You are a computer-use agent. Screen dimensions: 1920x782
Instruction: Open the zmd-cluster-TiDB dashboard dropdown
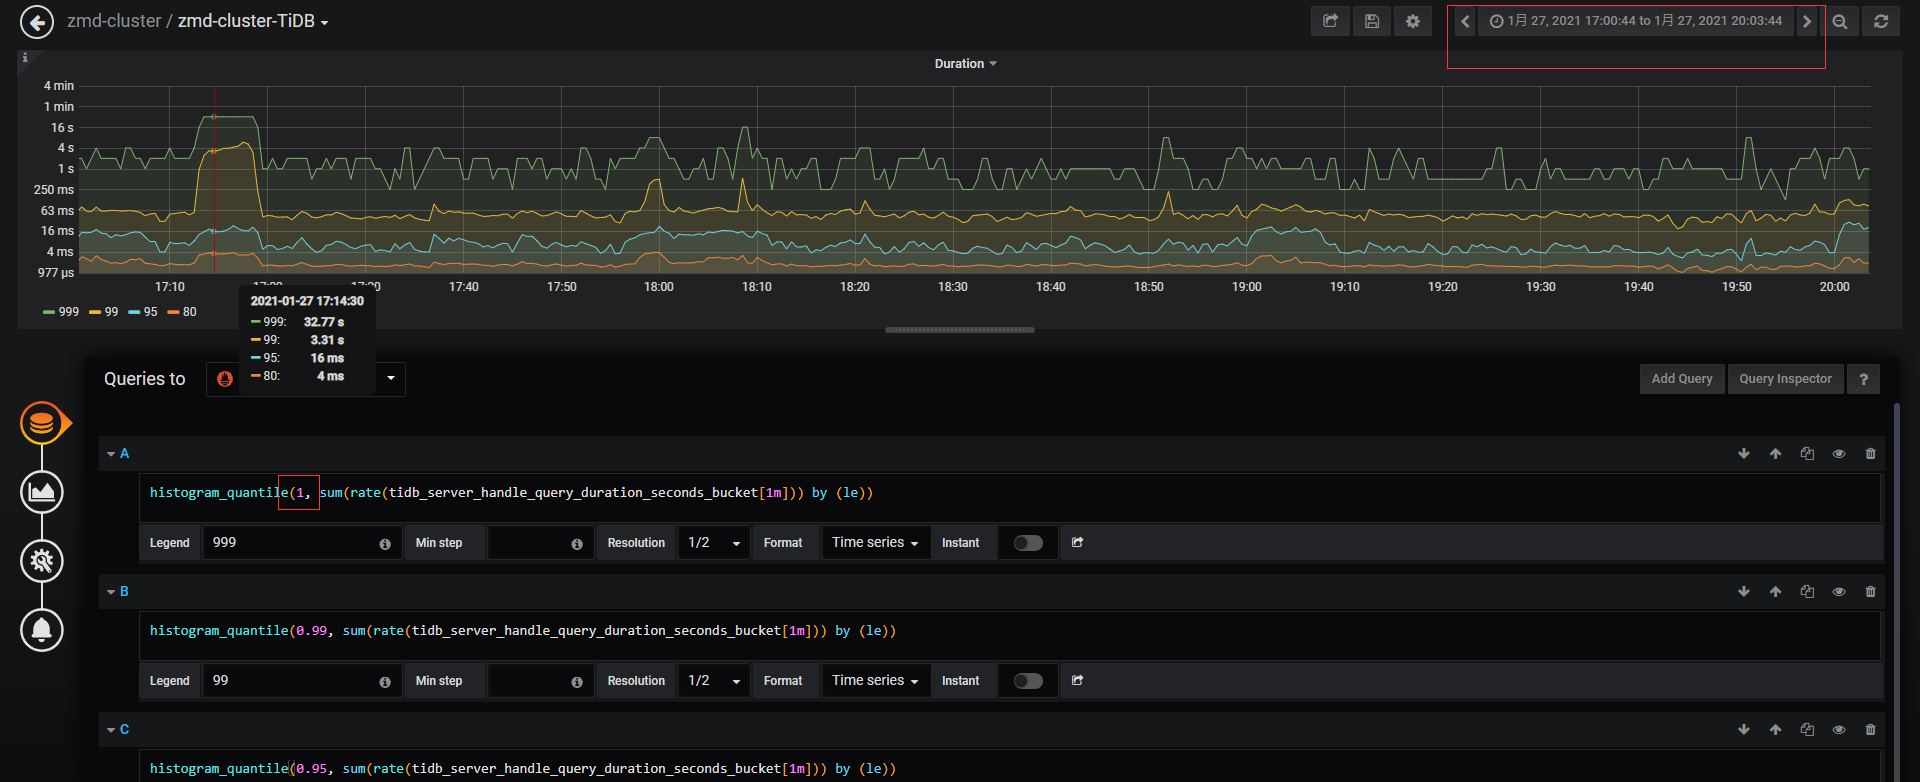point(253,21)
